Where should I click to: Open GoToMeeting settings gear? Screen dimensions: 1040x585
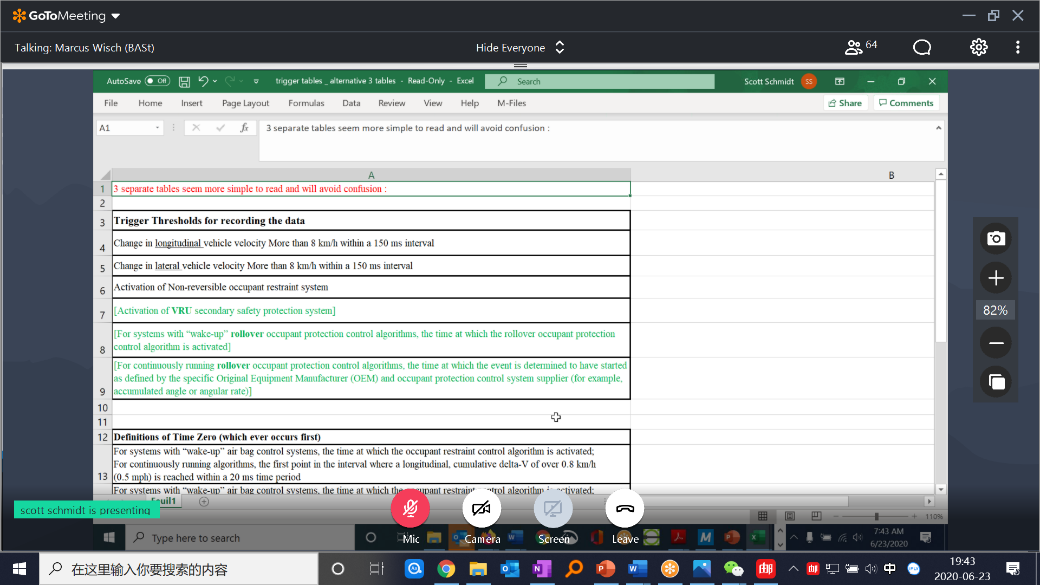coord(978,47)
